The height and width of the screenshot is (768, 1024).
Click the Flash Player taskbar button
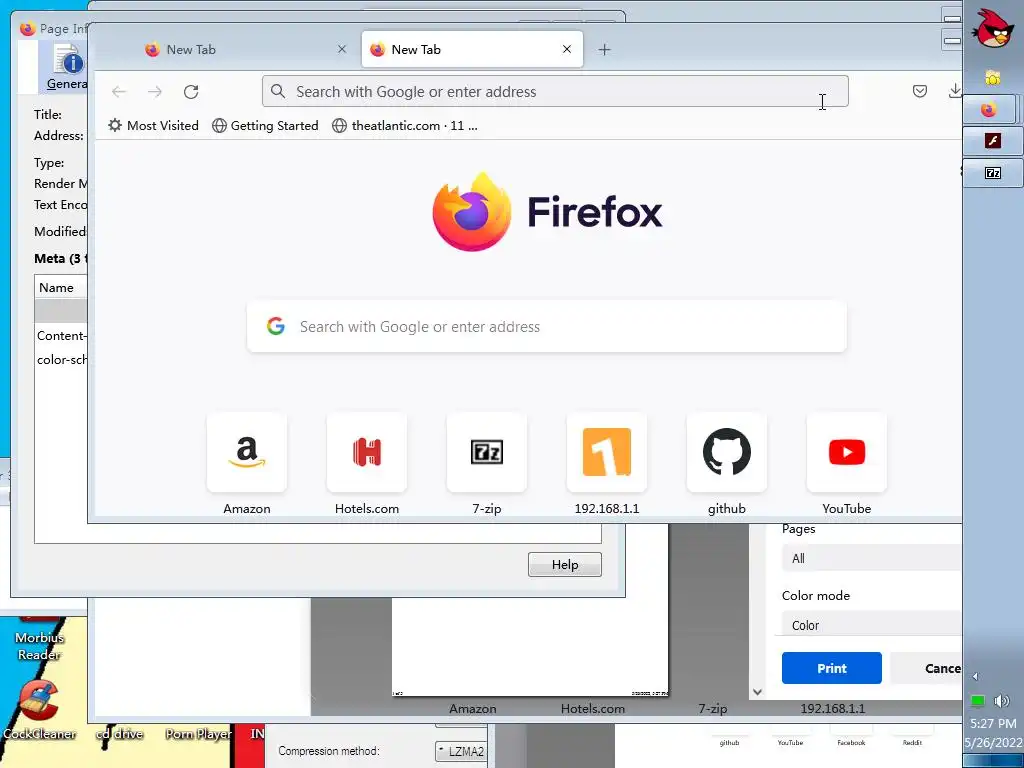(x=993, y=140)
